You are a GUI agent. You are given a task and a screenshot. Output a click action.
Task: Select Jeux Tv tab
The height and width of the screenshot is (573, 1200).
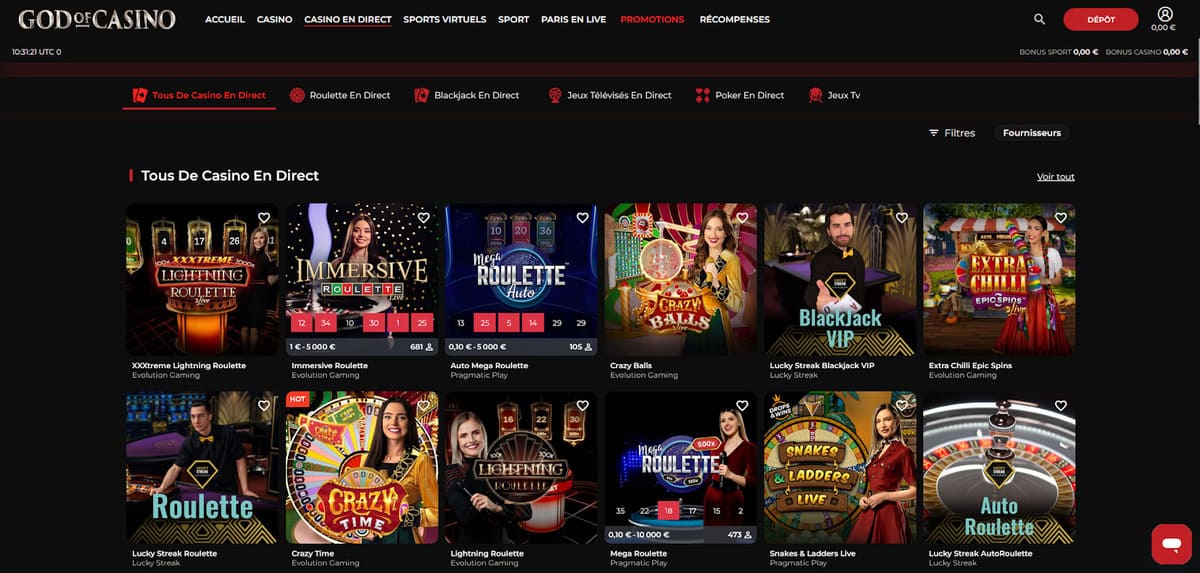point(834,95)
